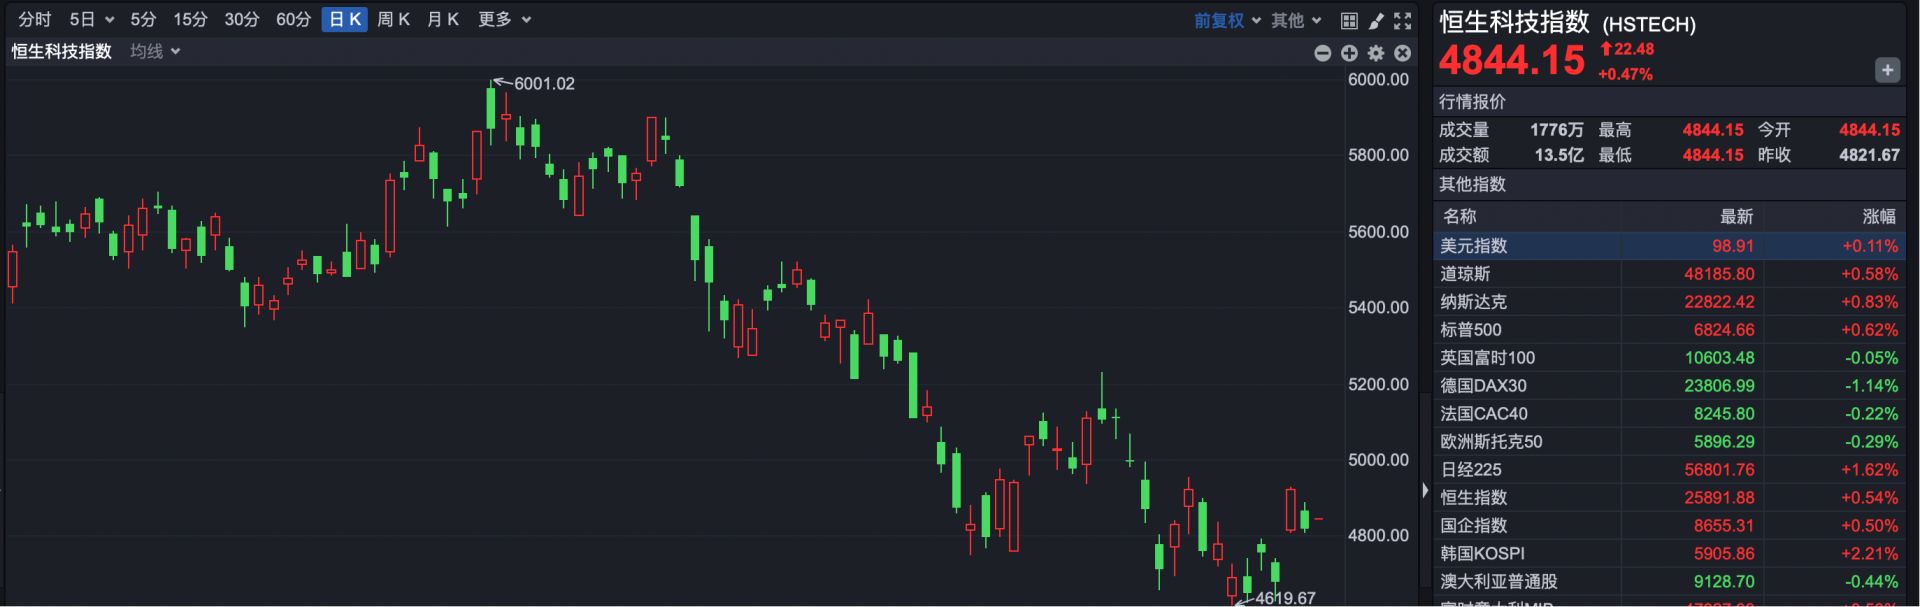Expand chart to fullscreen
Viewport: 1920px width, 607px height.
point(1403,20)
